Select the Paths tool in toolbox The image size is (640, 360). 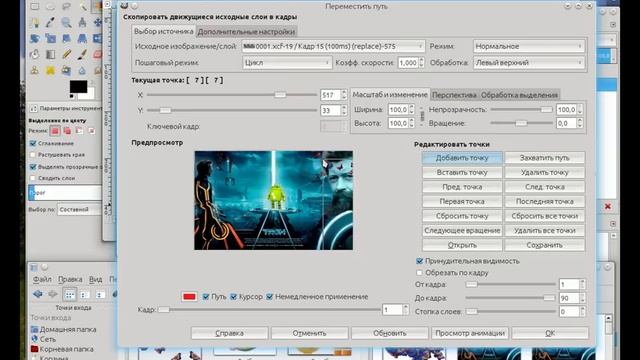tap(35, 22)
